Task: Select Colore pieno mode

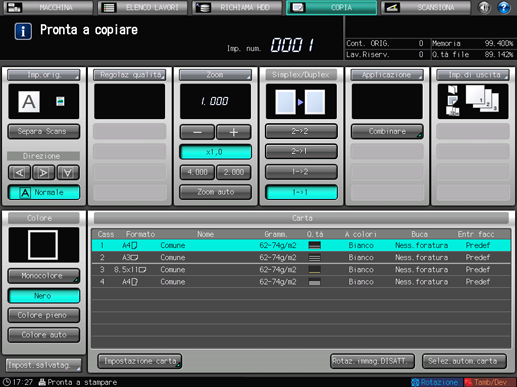Action: click(44, 315)
